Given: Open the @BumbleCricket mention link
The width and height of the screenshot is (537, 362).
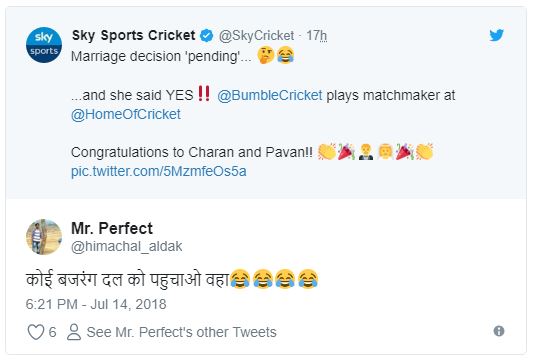Looking at the screenshot, I should point(270,95).
